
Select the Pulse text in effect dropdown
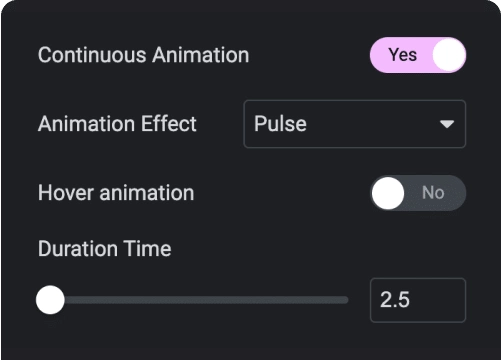coord(280,124)
